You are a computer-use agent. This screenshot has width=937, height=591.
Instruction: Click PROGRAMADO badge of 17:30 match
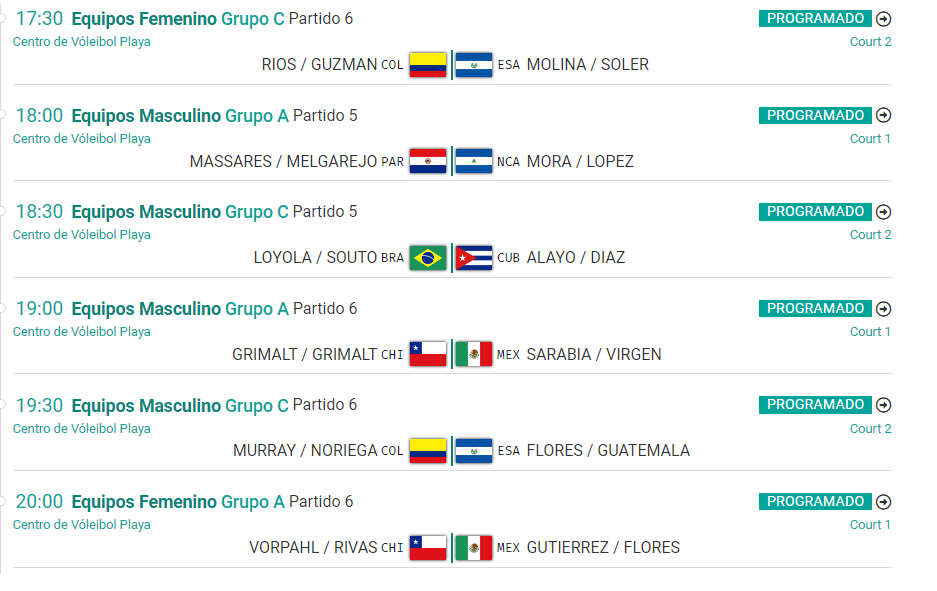[x=815, y=19]
